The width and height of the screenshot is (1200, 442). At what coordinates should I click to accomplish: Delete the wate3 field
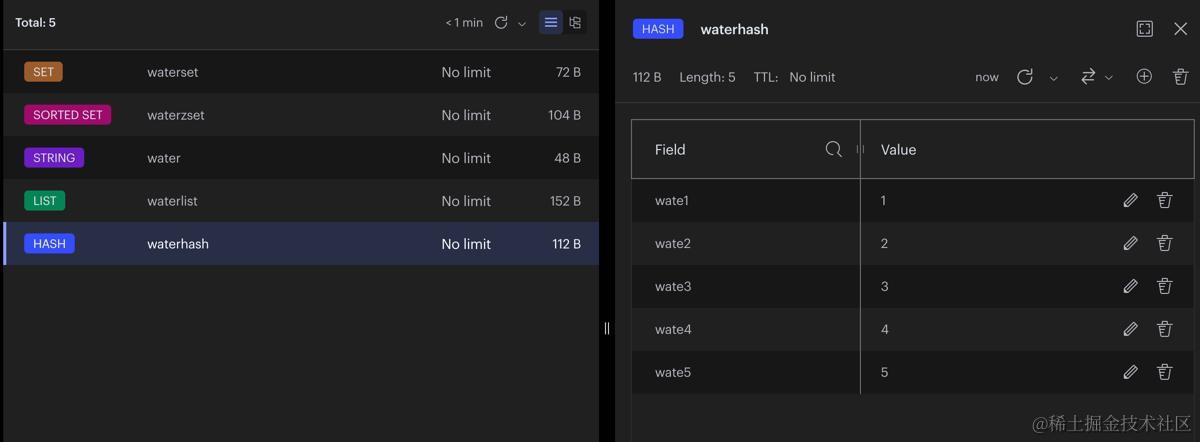(1164, 286)
